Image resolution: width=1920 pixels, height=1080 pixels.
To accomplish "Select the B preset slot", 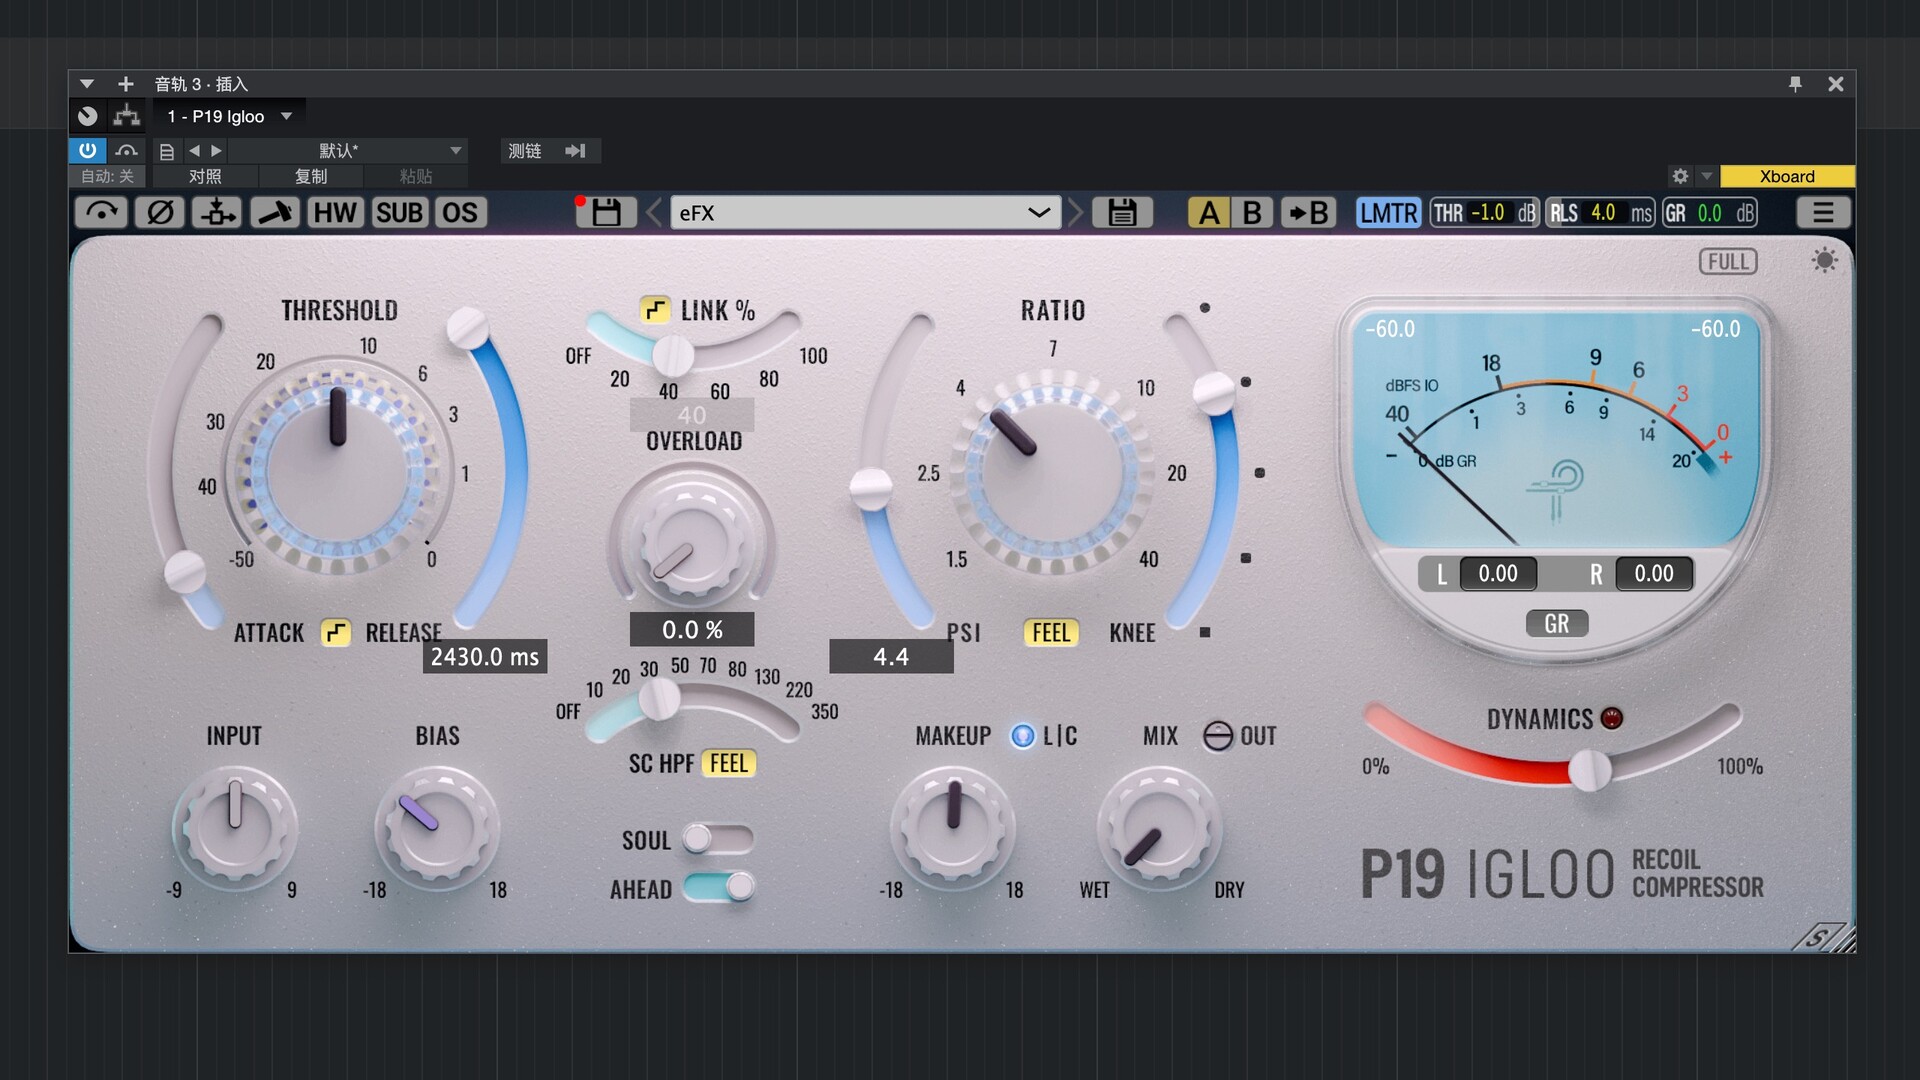I will click(x=1252, y=212).
